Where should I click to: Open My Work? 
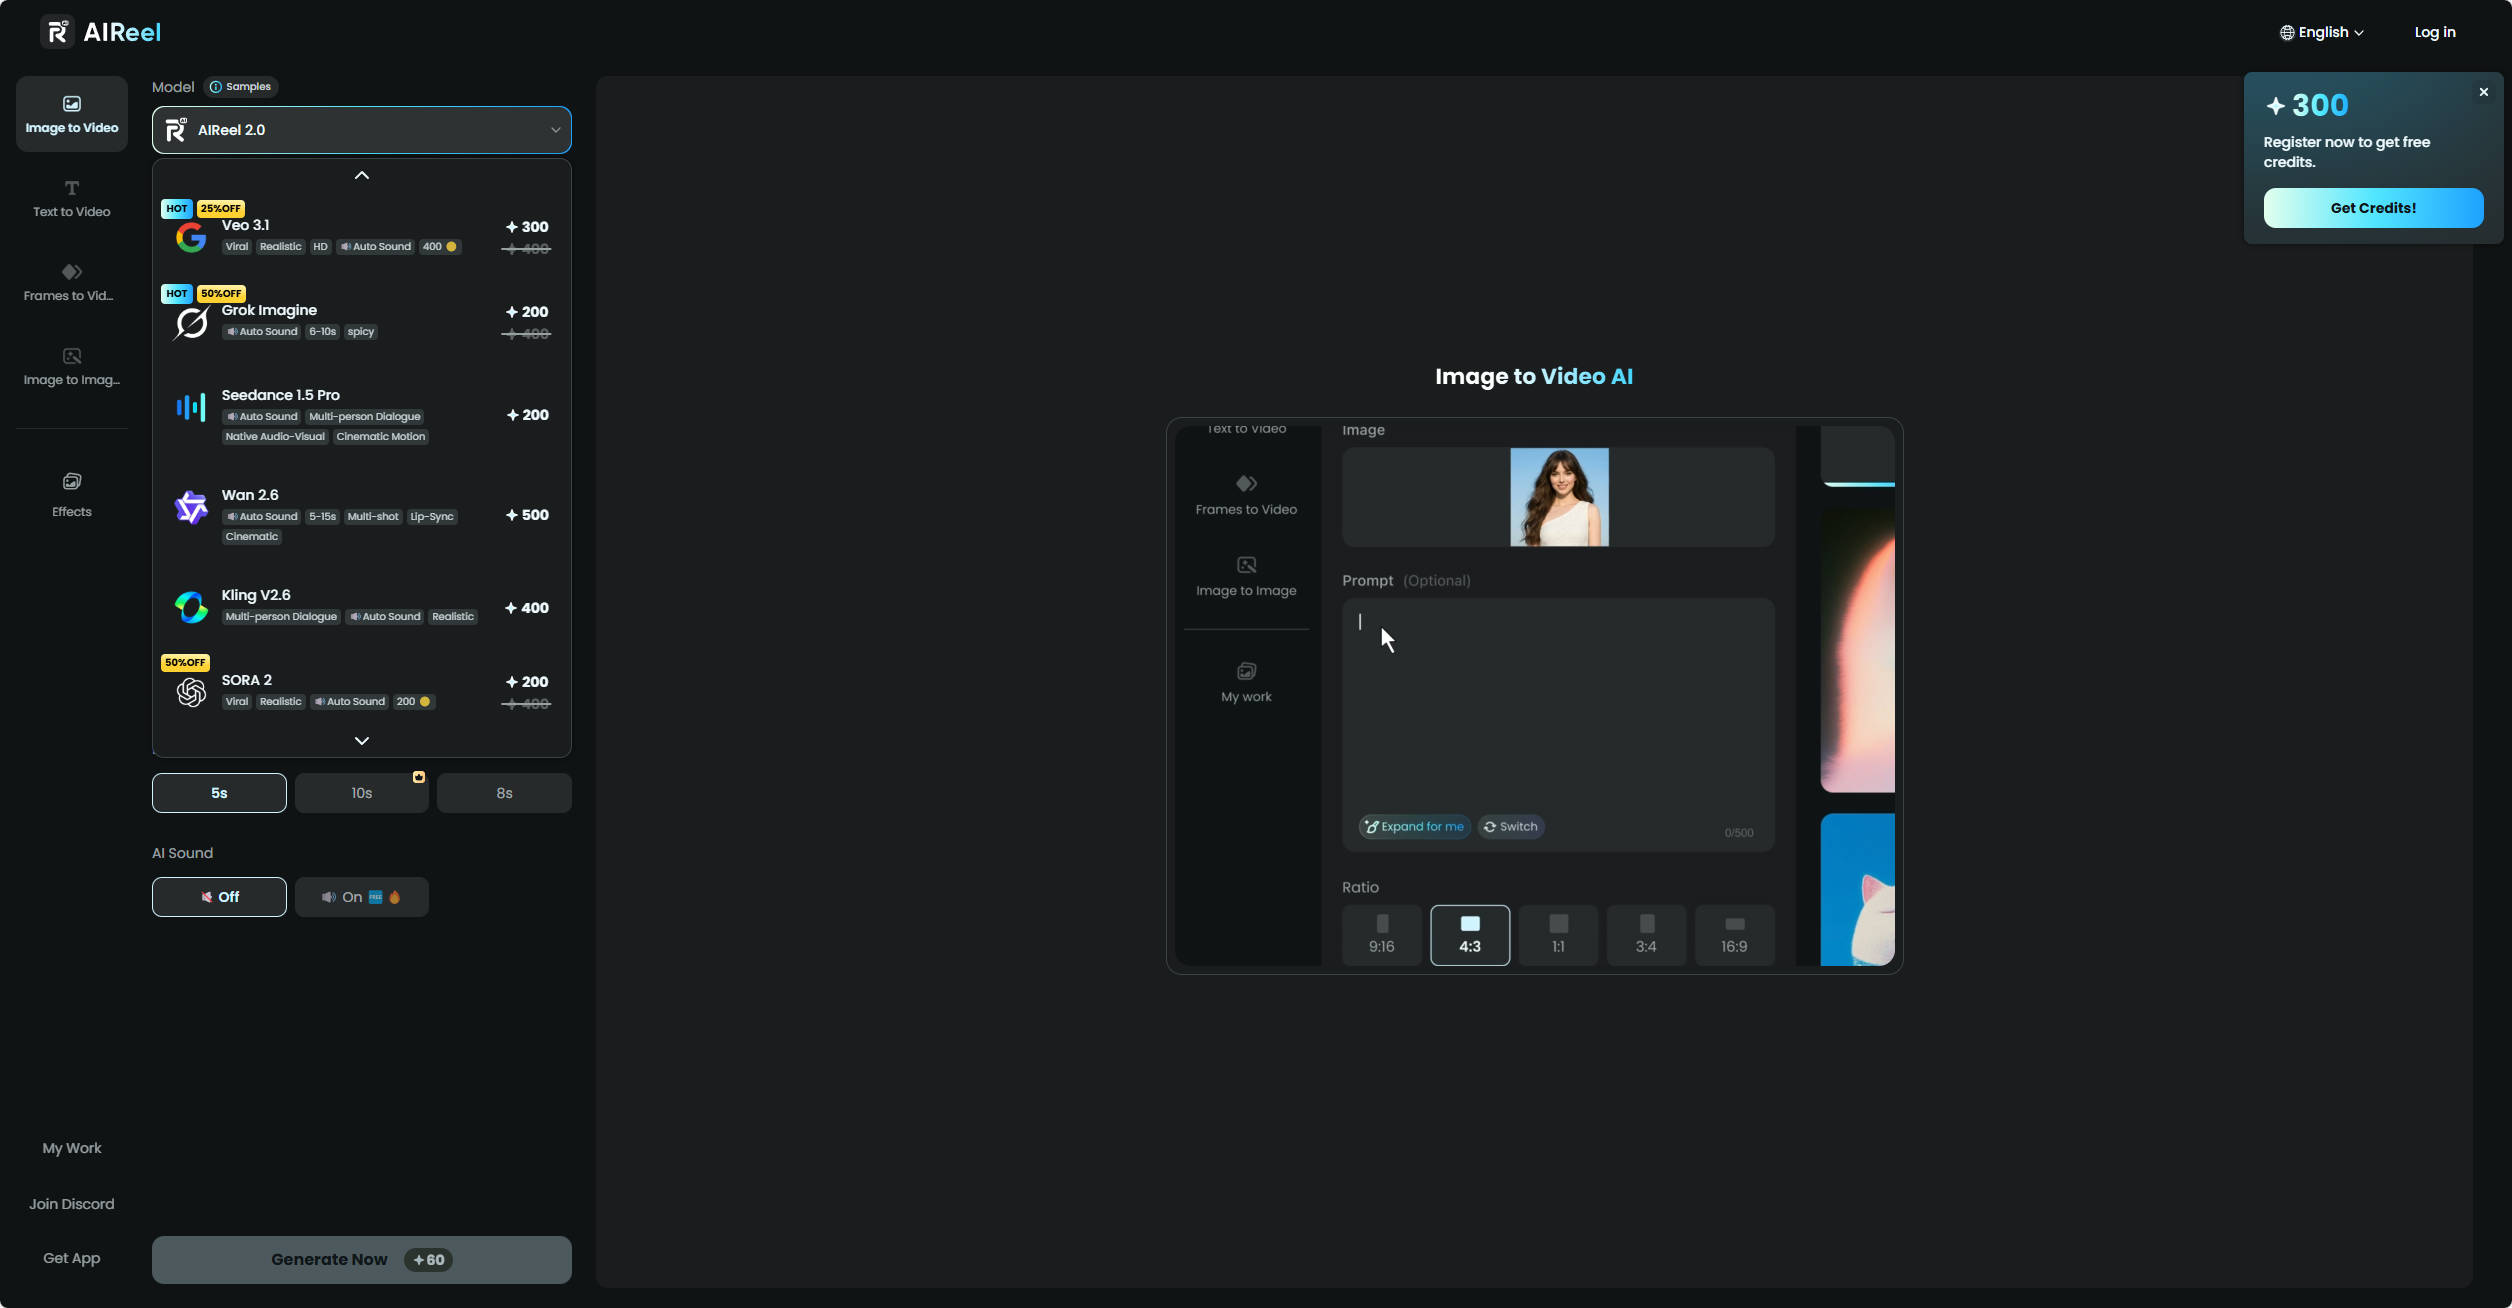pyautogui.click(x=71, y=1147)
